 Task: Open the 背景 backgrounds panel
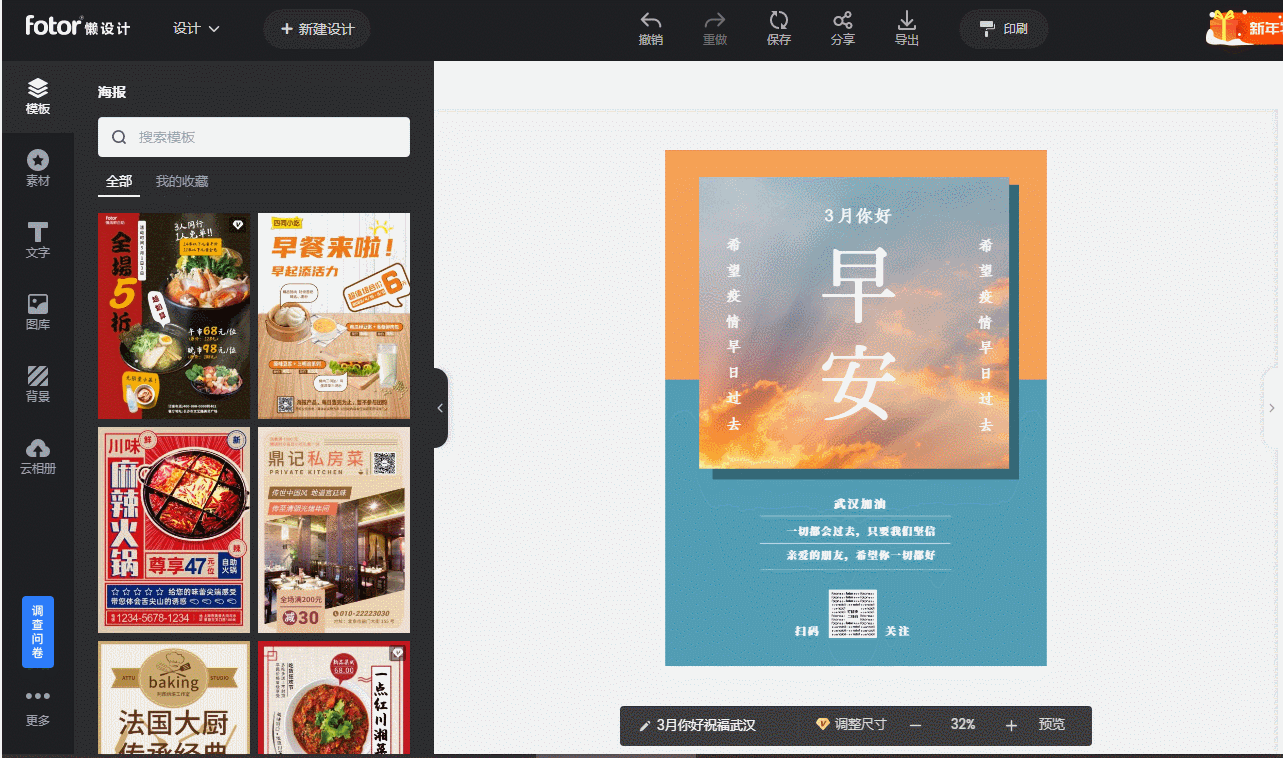38,385
